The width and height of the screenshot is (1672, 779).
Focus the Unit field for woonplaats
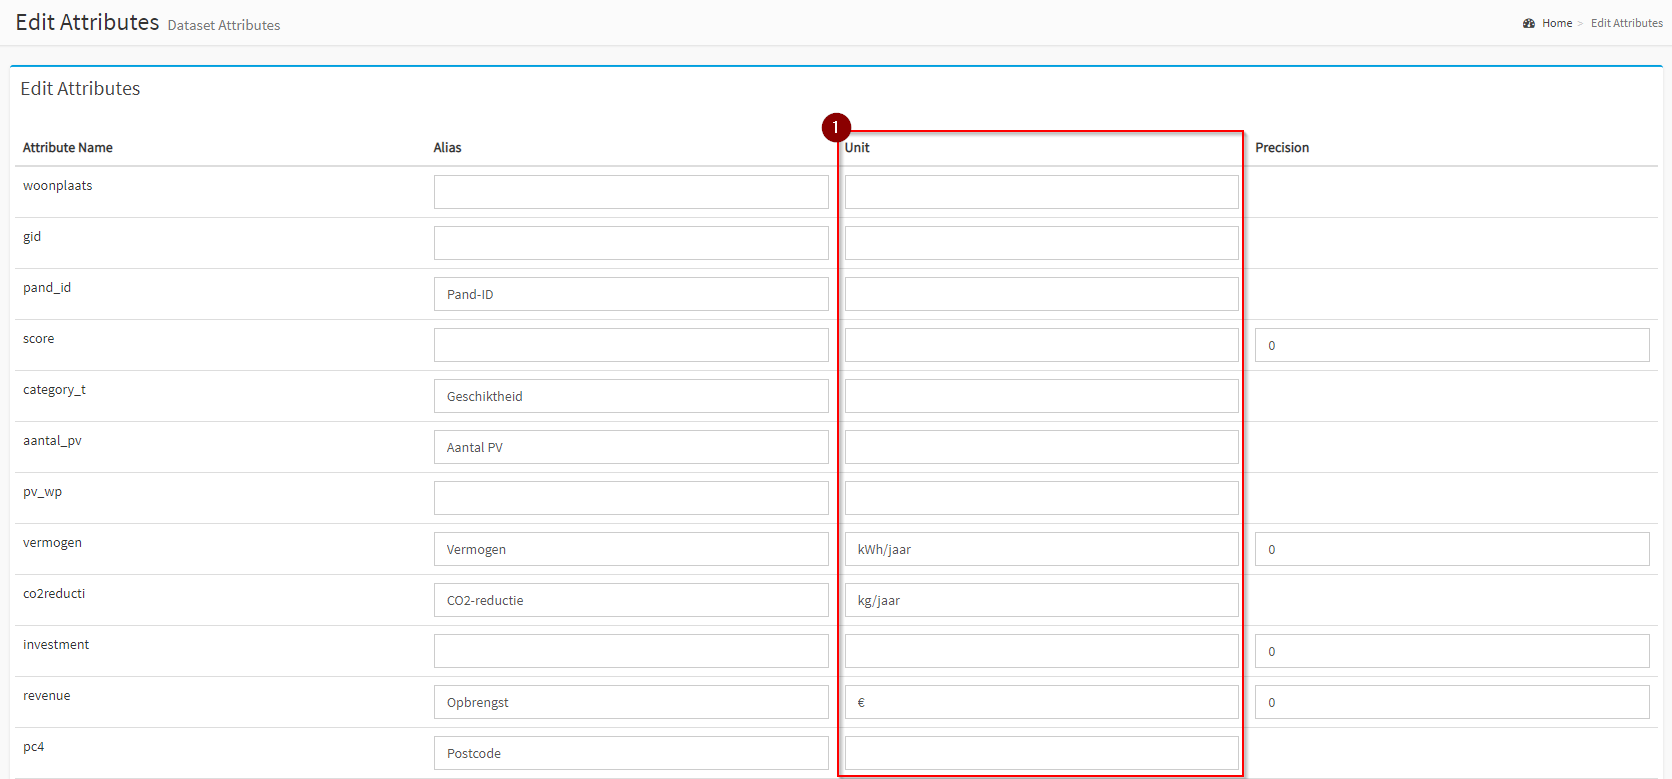[1042, 192]
